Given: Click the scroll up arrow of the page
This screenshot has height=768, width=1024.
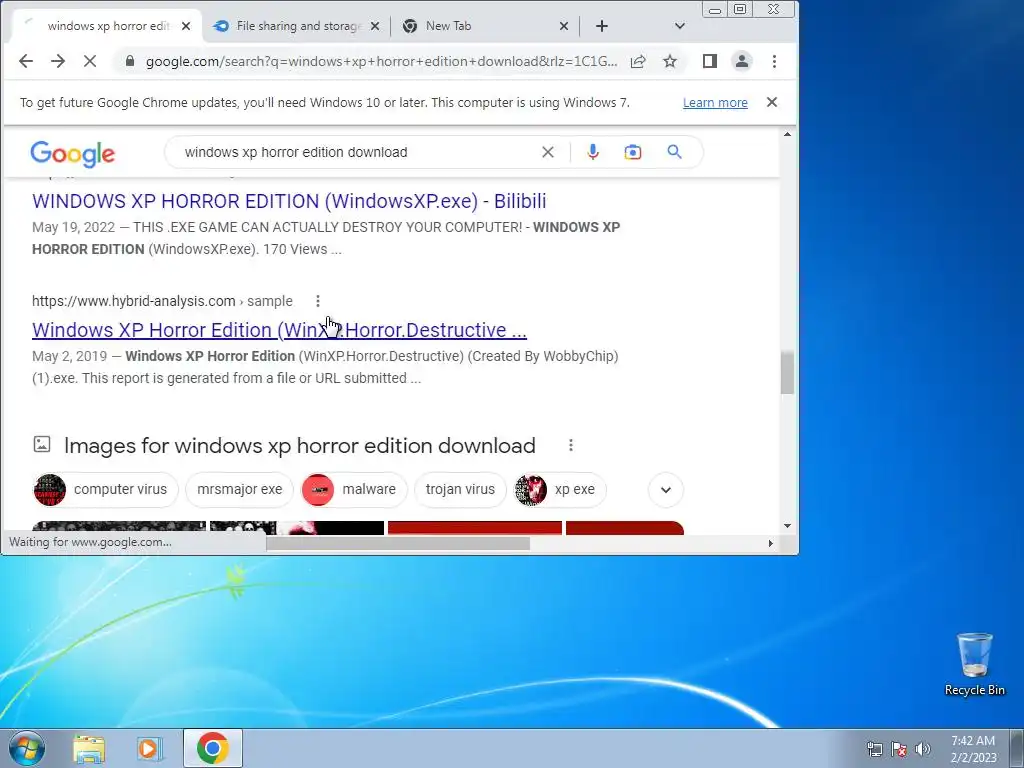Looking at the screenshot, I should [788, 135].
